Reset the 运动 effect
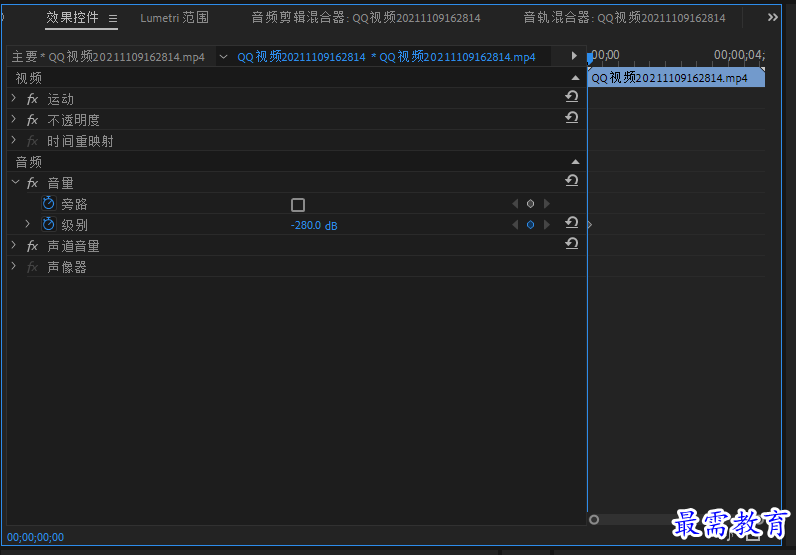The height and width of the screenshot is (555, 796). pos(572,96)
